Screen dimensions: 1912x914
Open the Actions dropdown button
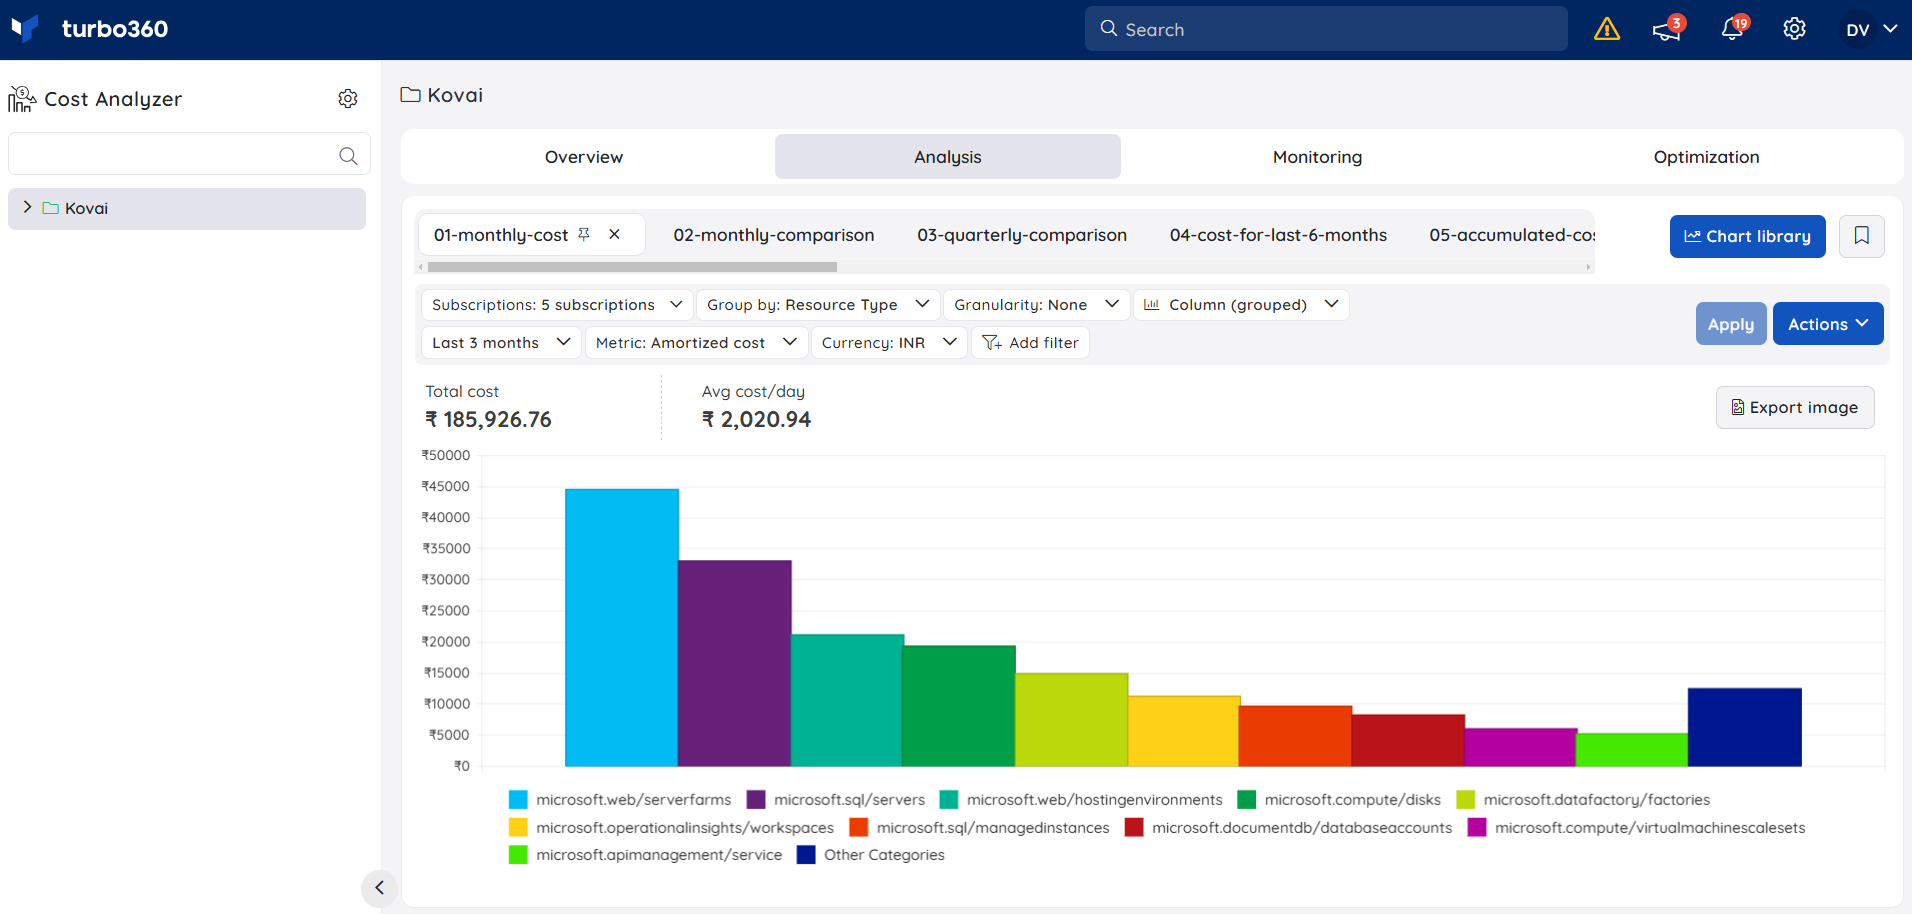tap(1828, 324)
